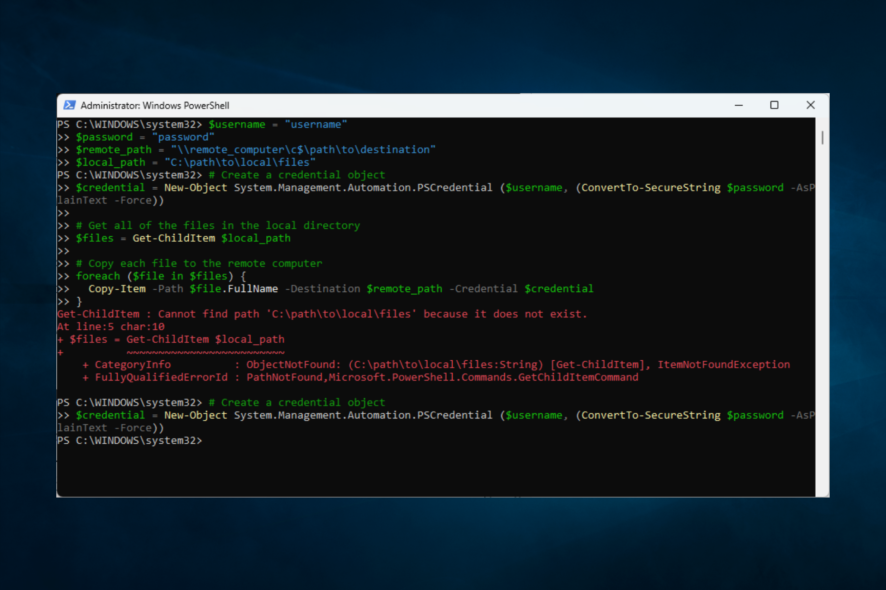Click the green comment about creating credential object
Image resolution: width=886 pixels, height=590 pixels.
click(300, 175)
